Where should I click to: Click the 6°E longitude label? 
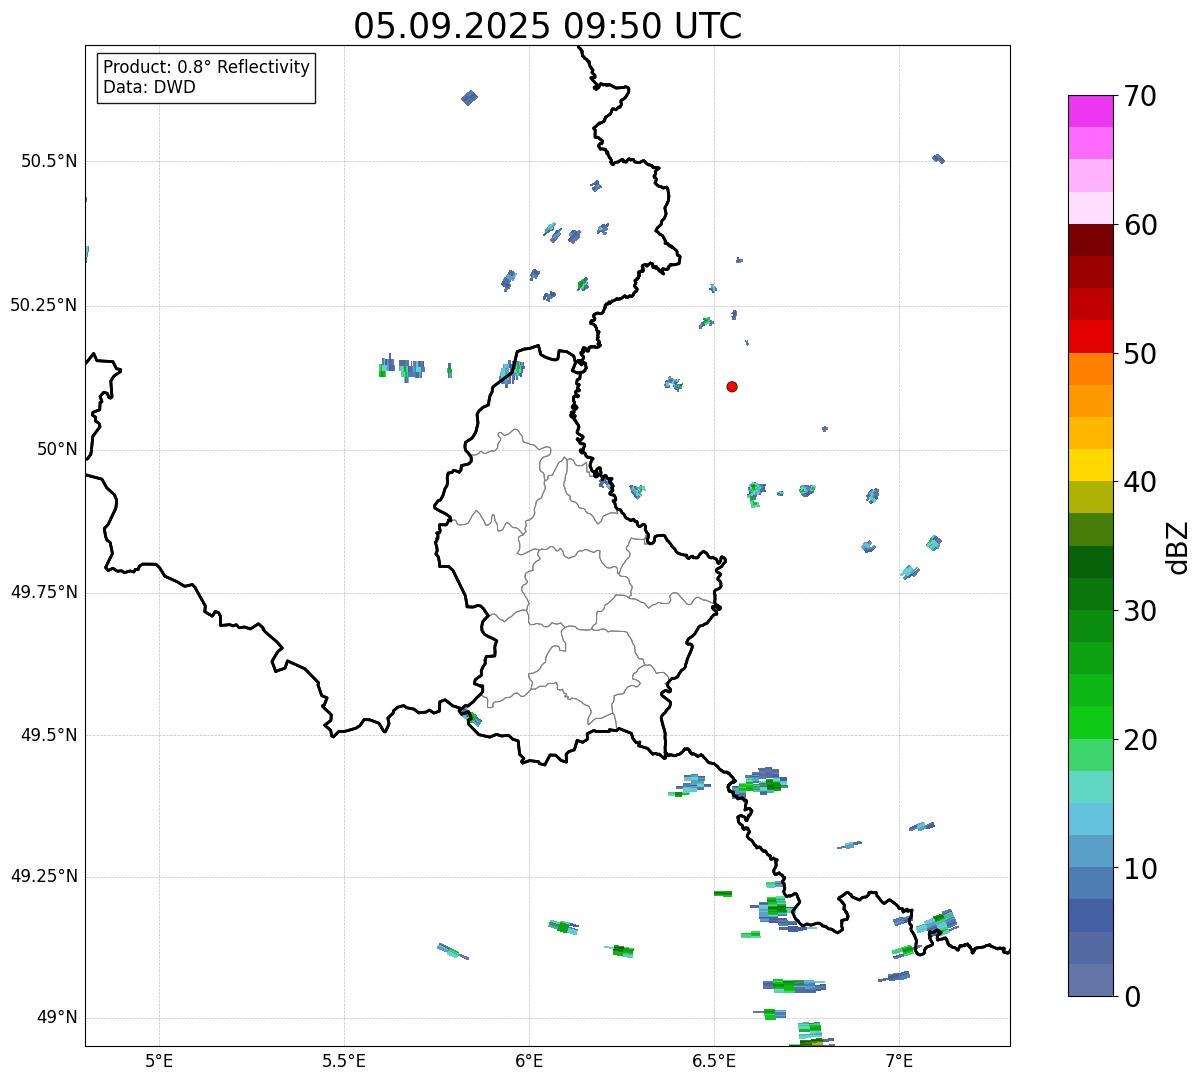(x=529, y=1060)
